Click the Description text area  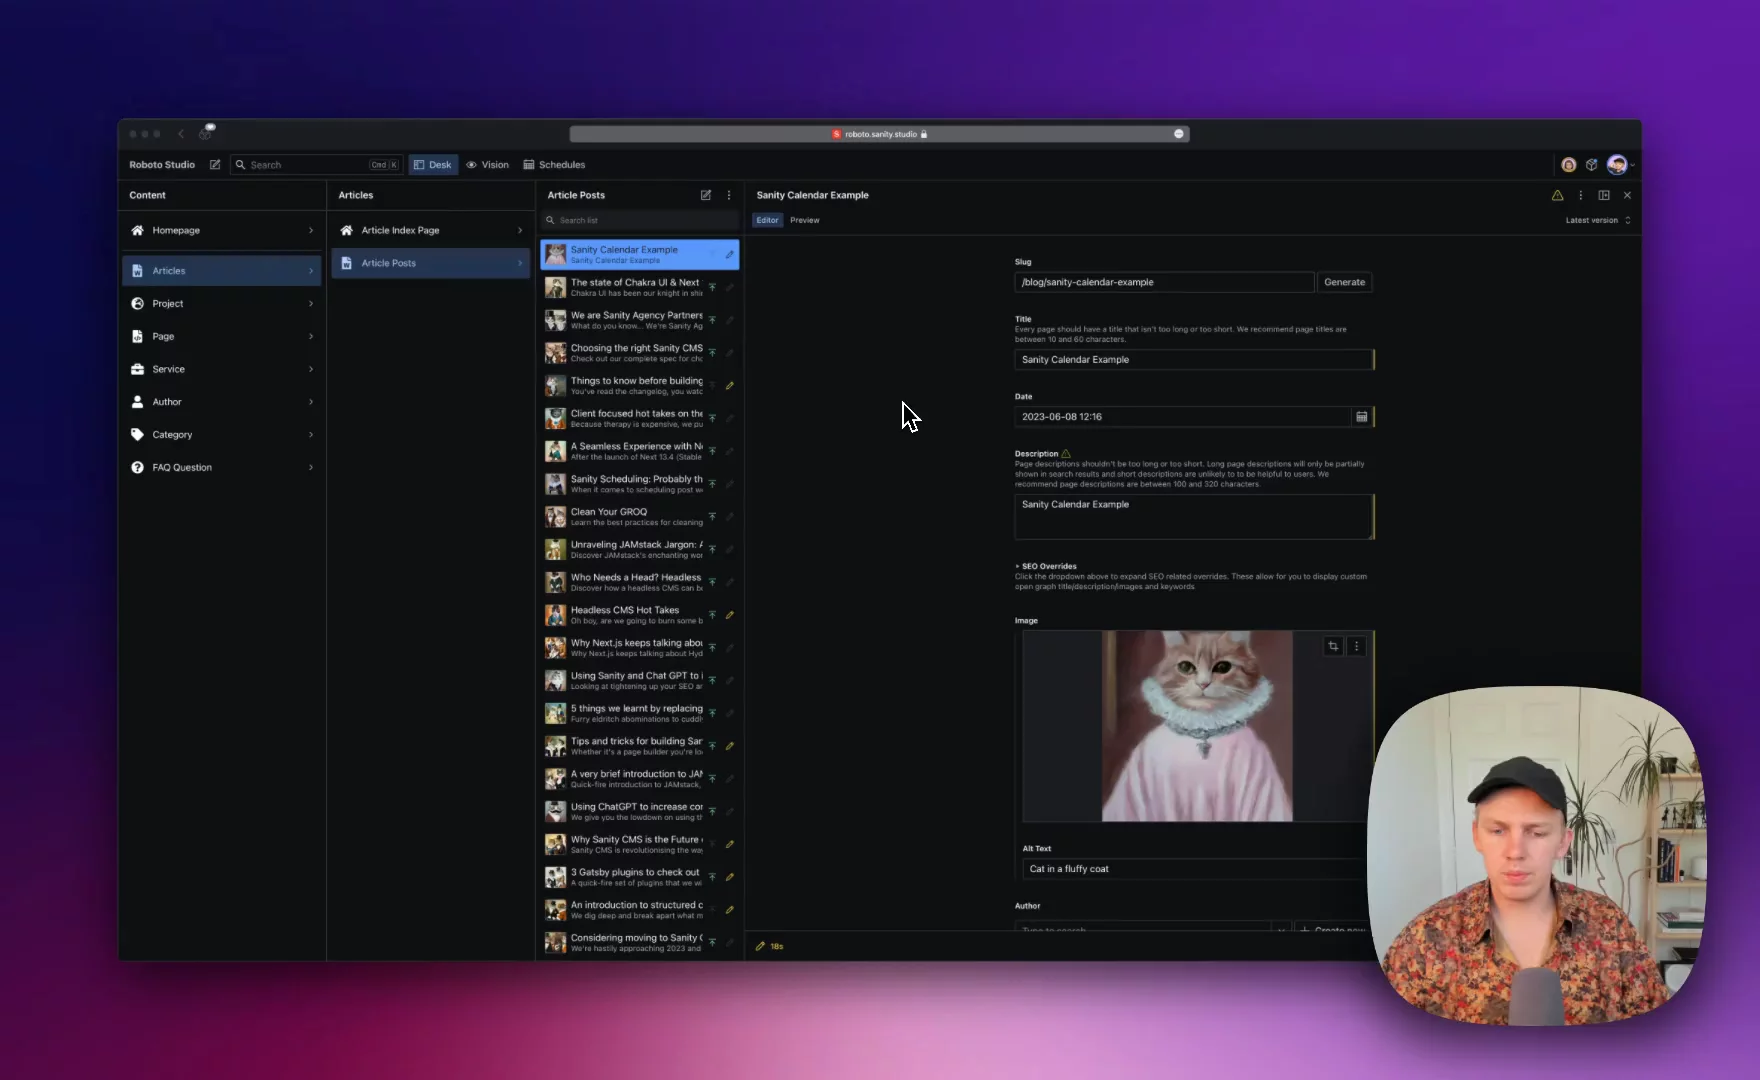point(1194,517)
